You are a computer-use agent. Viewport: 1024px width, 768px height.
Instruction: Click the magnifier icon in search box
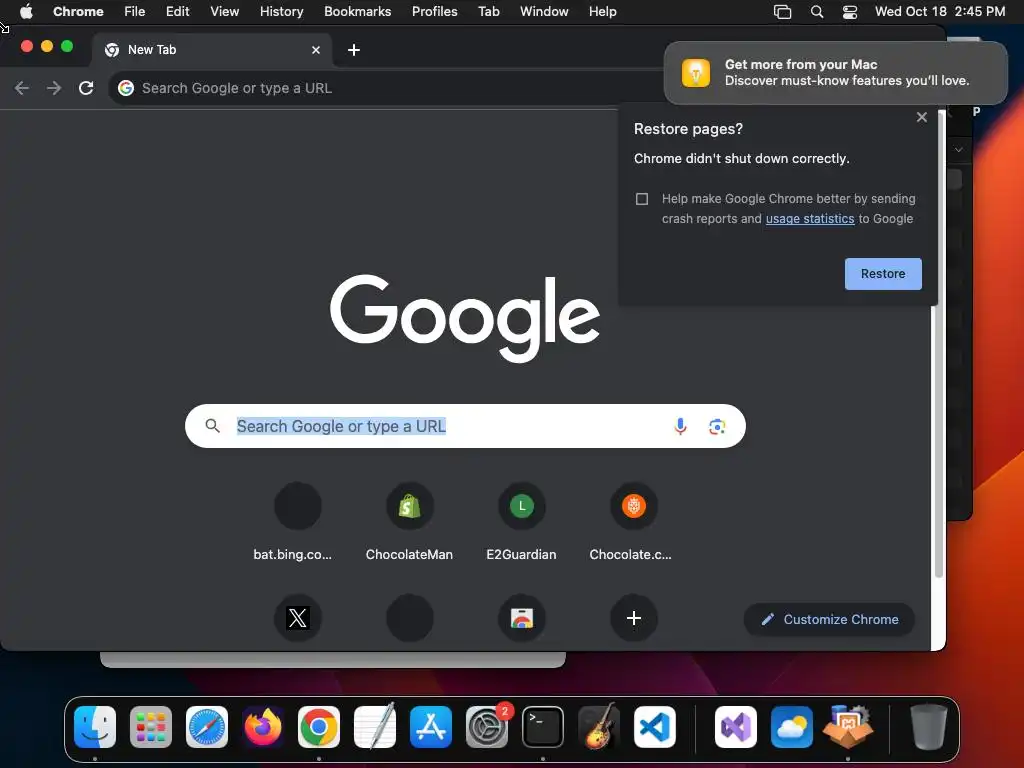(212, 426)
